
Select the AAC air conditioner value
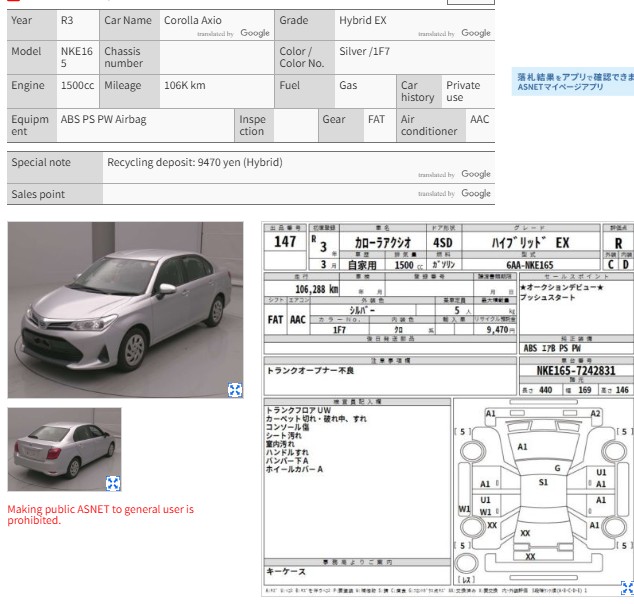(479, 119)
